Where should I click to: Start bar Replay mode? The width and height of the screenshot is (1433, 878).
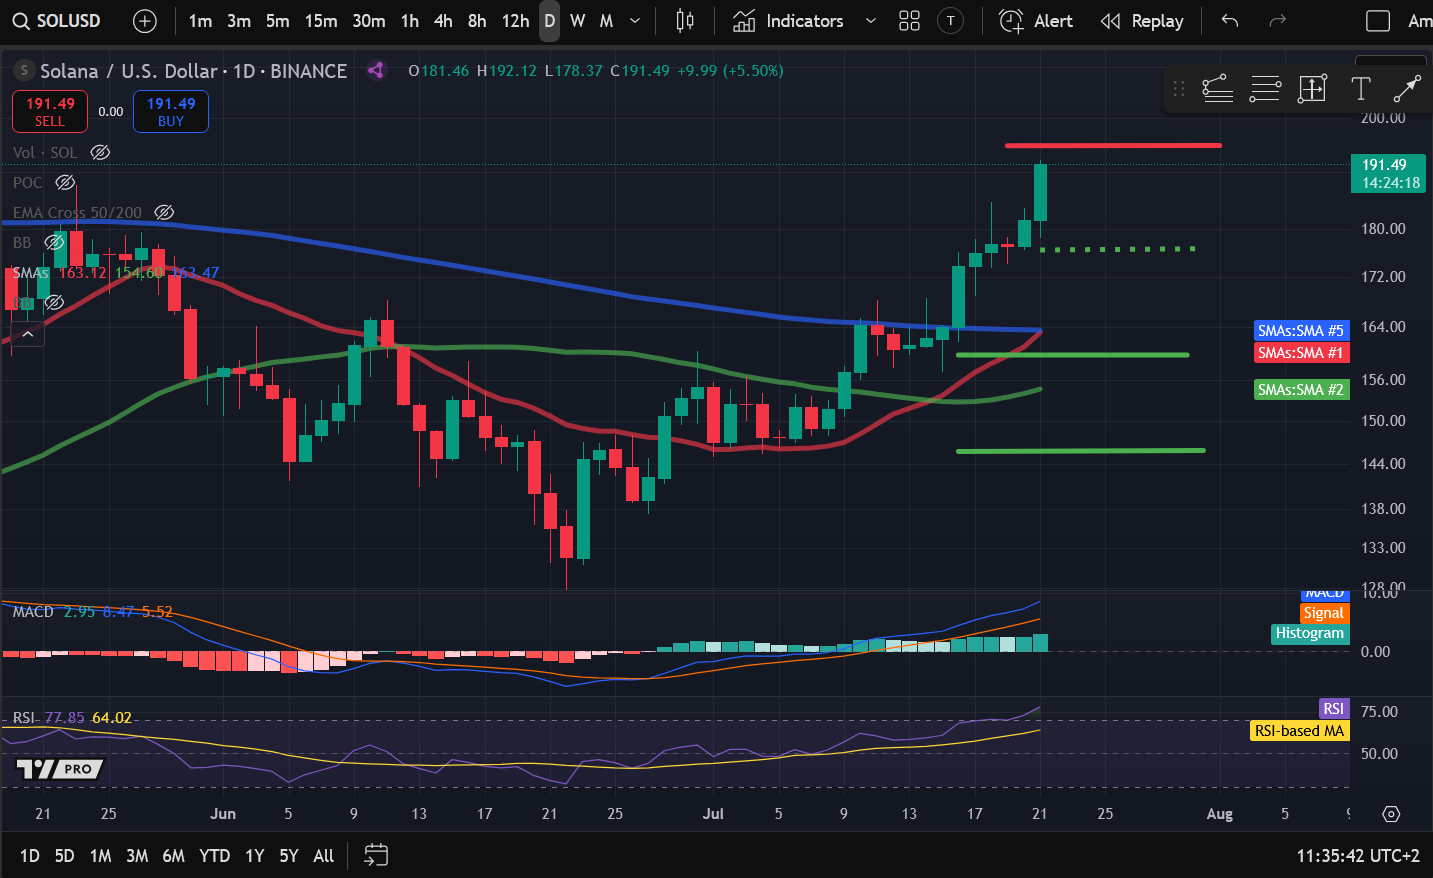click(1142, 21)
